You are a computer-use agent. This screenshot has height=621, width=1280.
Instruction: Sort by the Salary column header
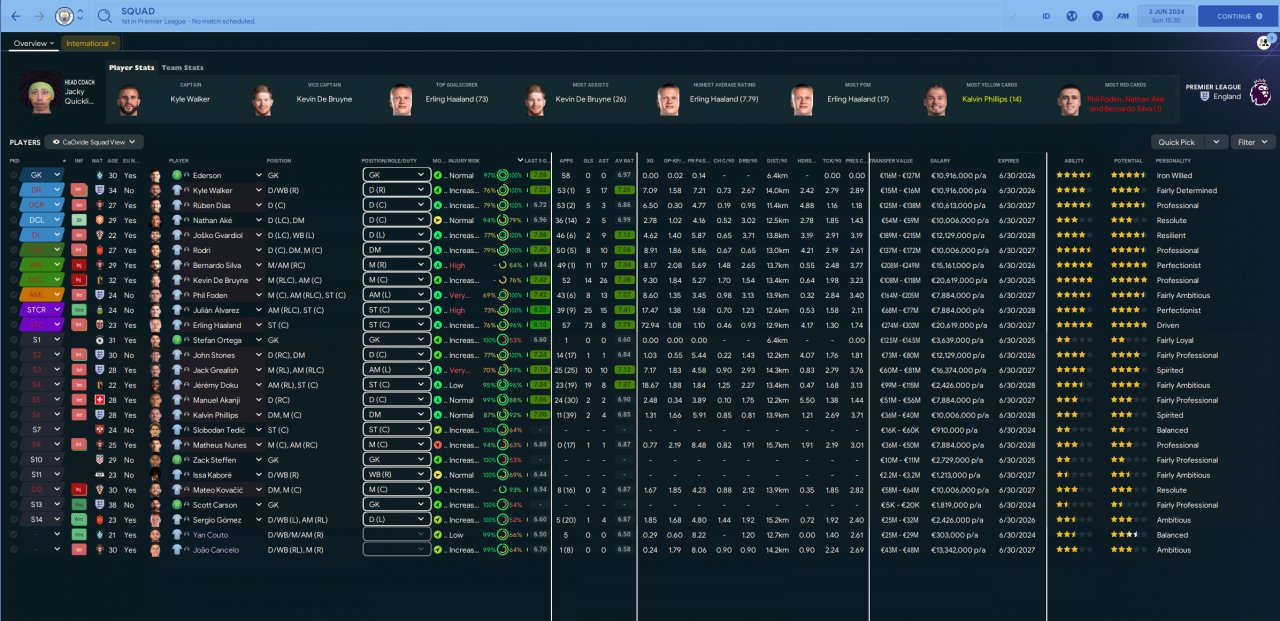(940, 160)
